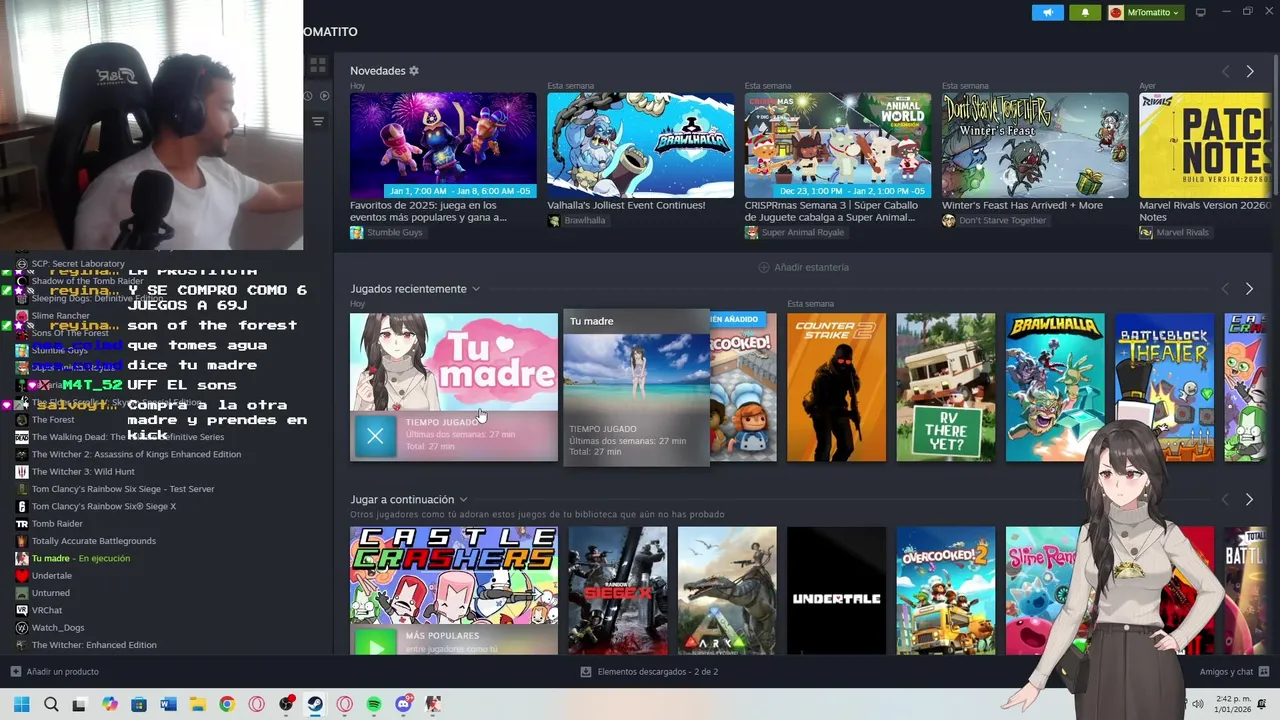Open the Novedades settings gear
Viewport: 1280px width, 720px height.
[414, 71]
